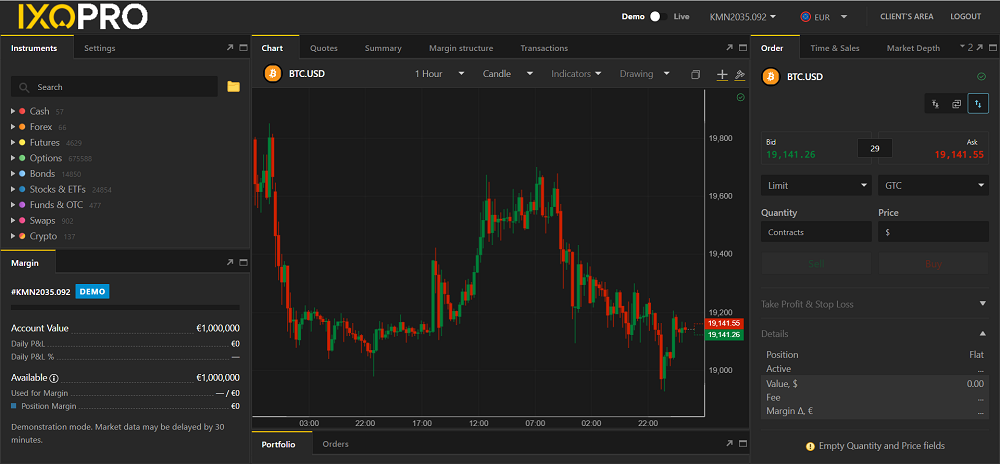Toggle the Demo / Live switch

[658, 17]
